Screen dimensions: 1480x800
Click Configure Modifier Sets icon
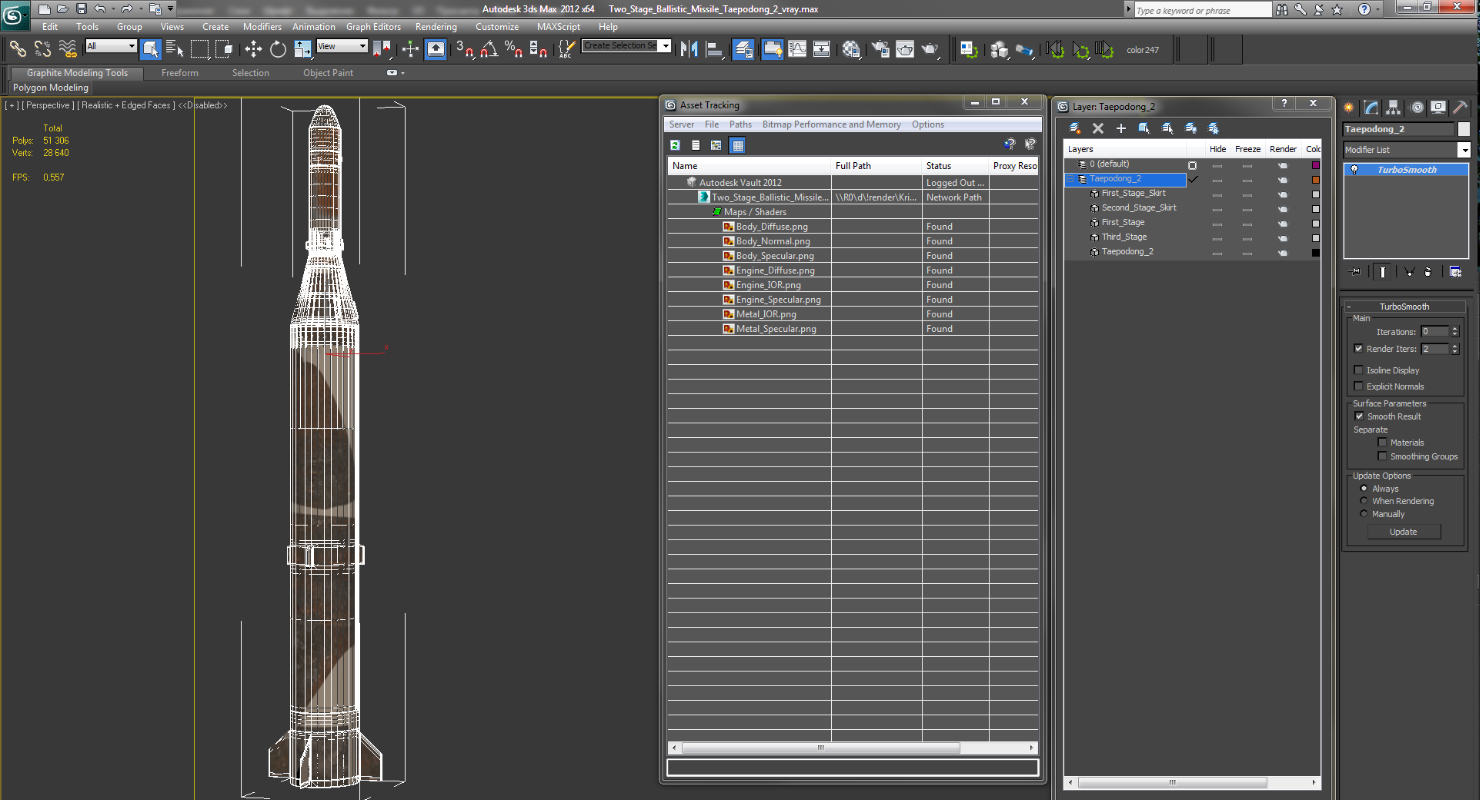click(1455, 272)
